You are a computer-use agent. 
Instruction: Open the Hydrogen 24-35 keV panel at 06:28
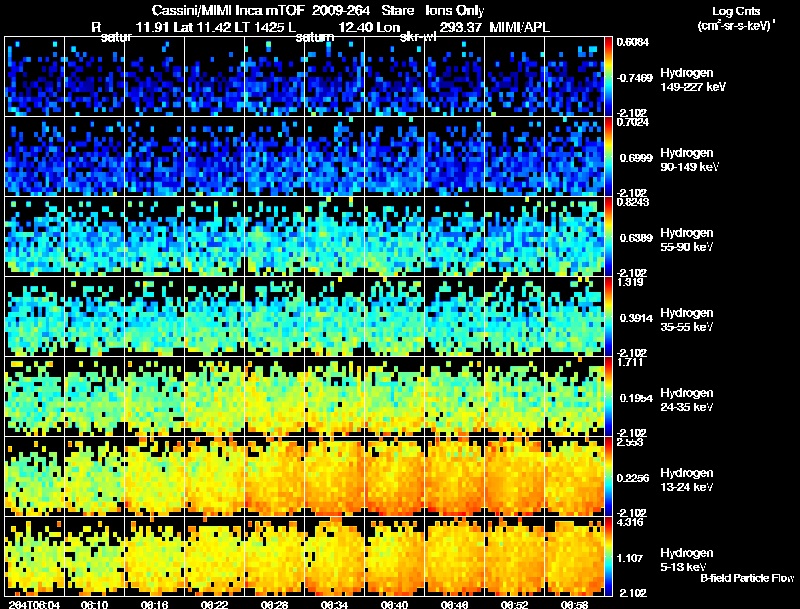click(274, 397)
